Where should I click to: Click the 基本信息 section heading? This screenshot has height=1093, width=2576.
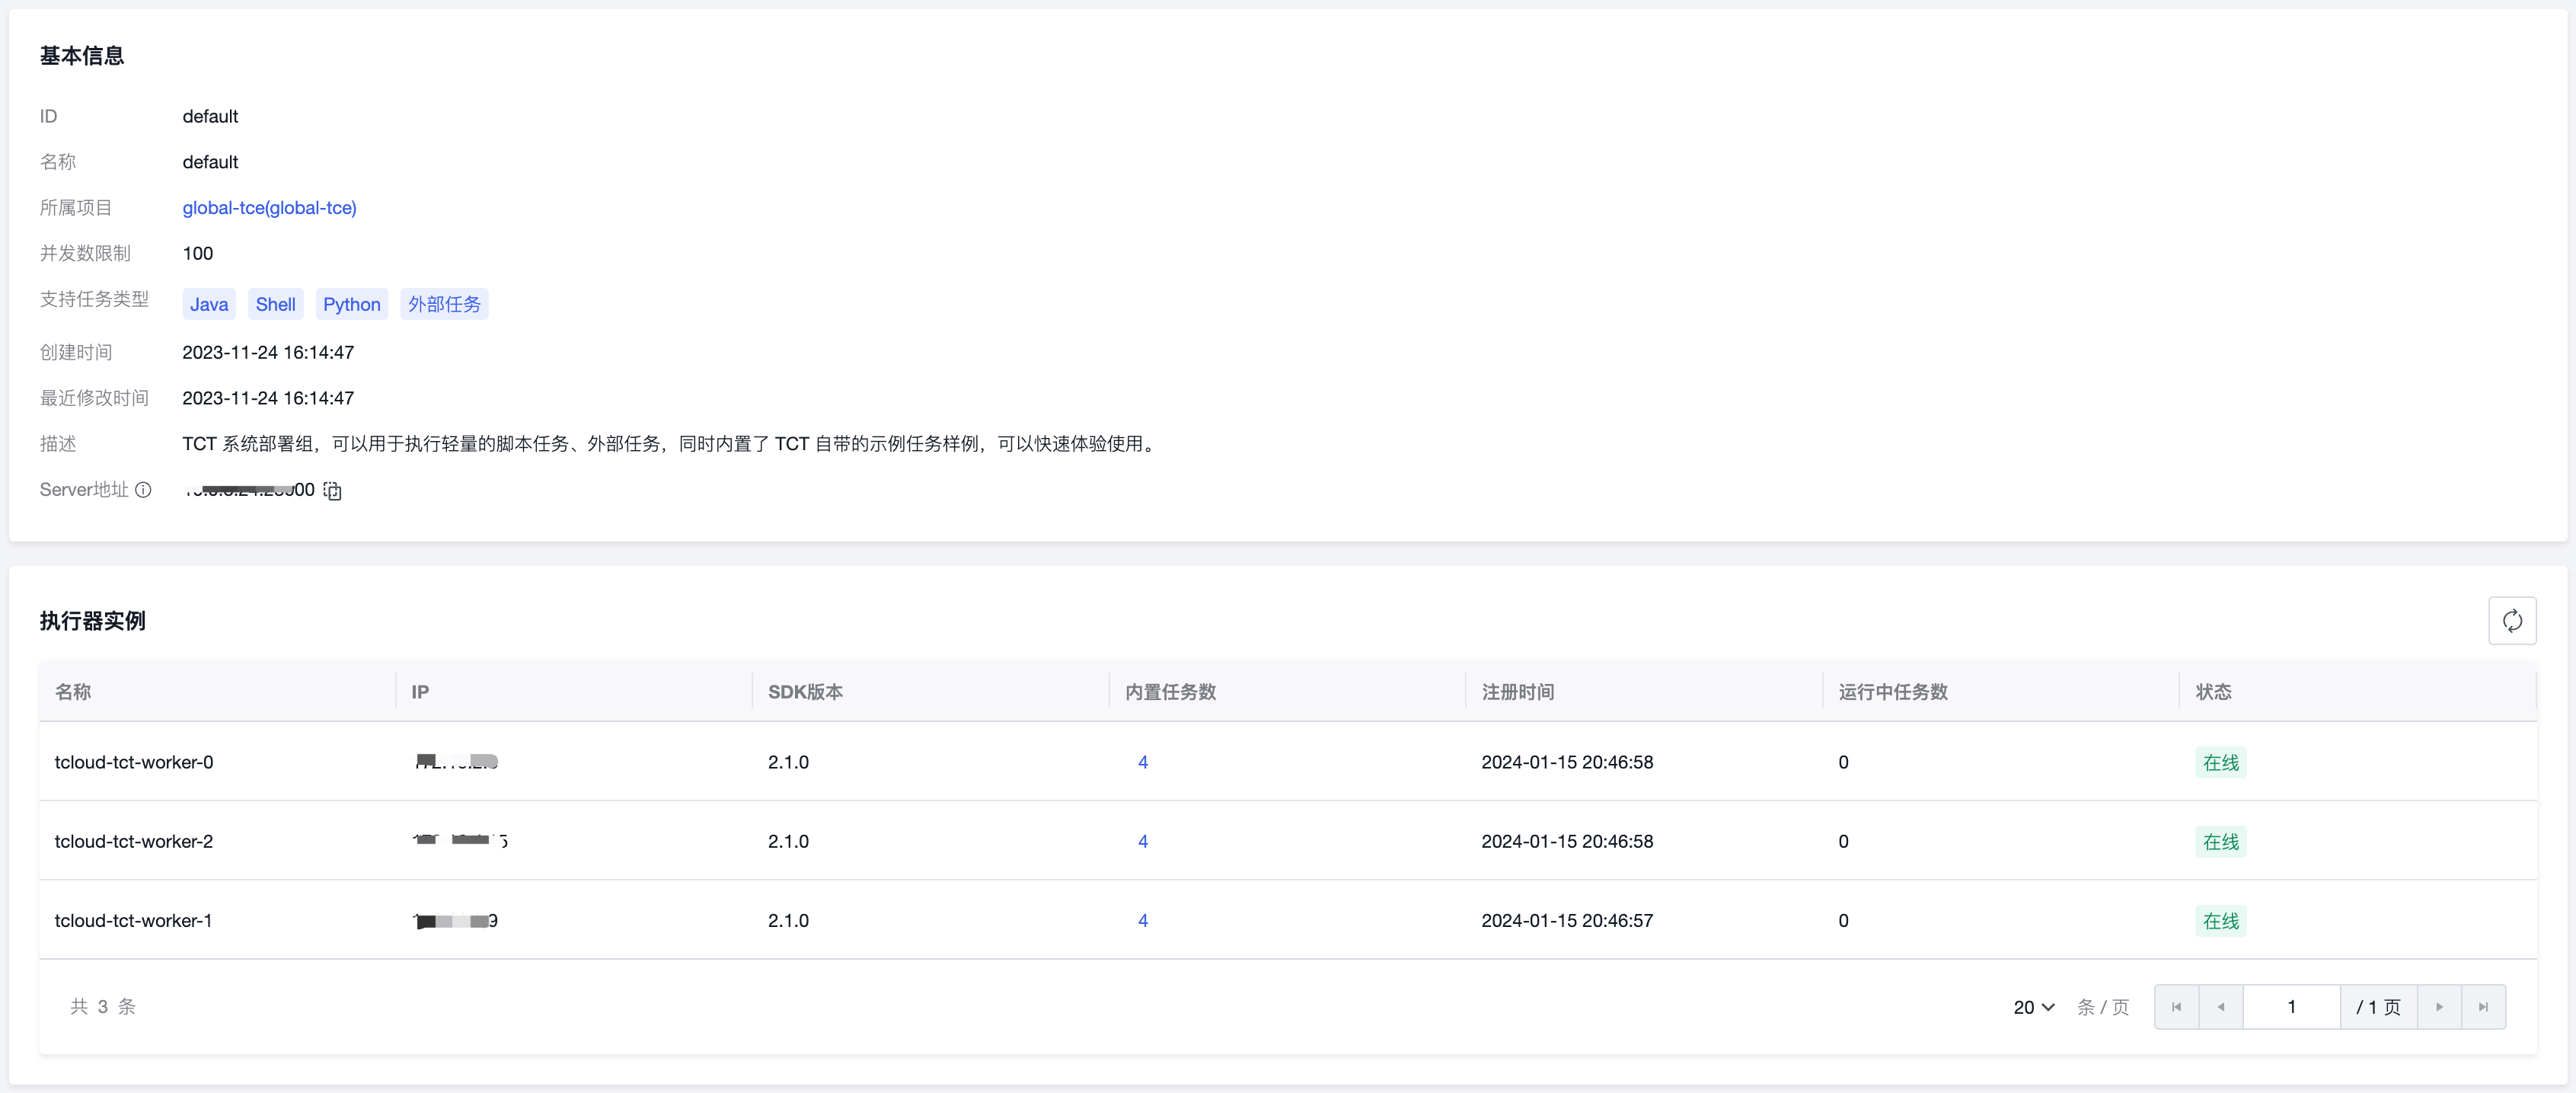pyautogui.click(x=82, y=56)
